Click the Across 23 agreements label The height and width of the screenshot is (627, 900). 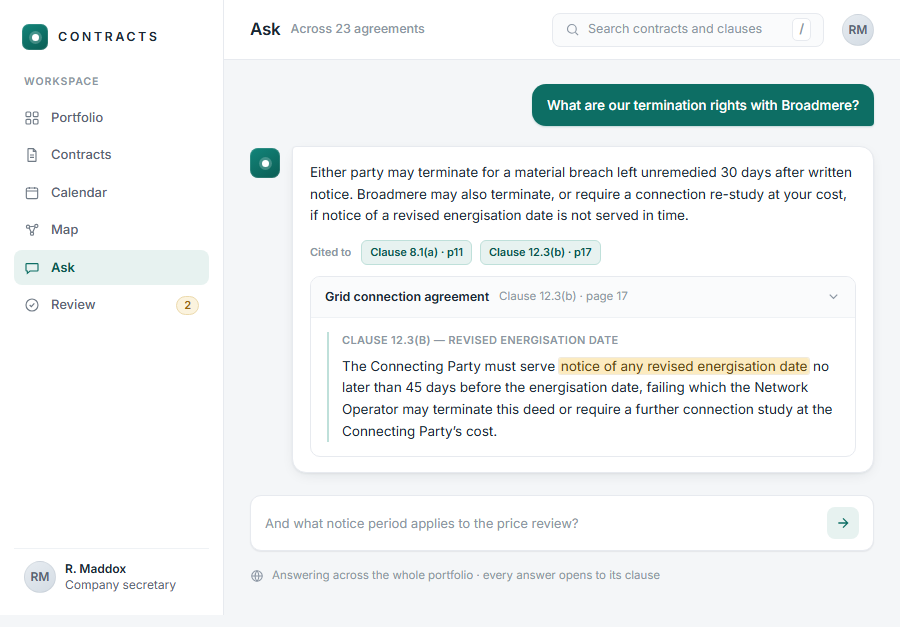(358, 29)
